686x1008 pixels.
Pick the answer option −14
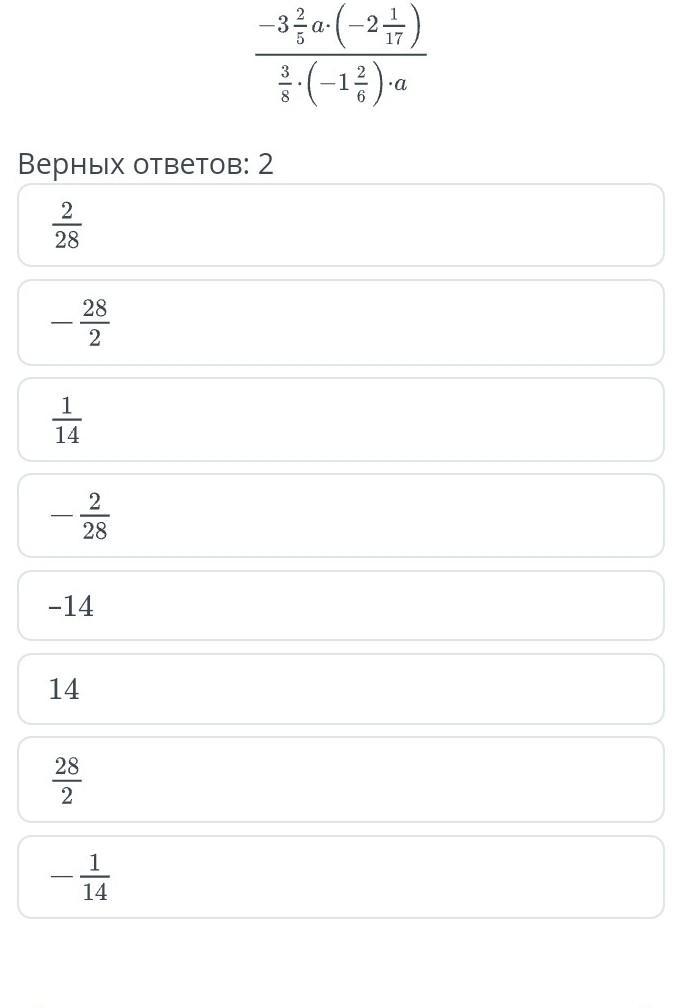[x=340, y=606]
